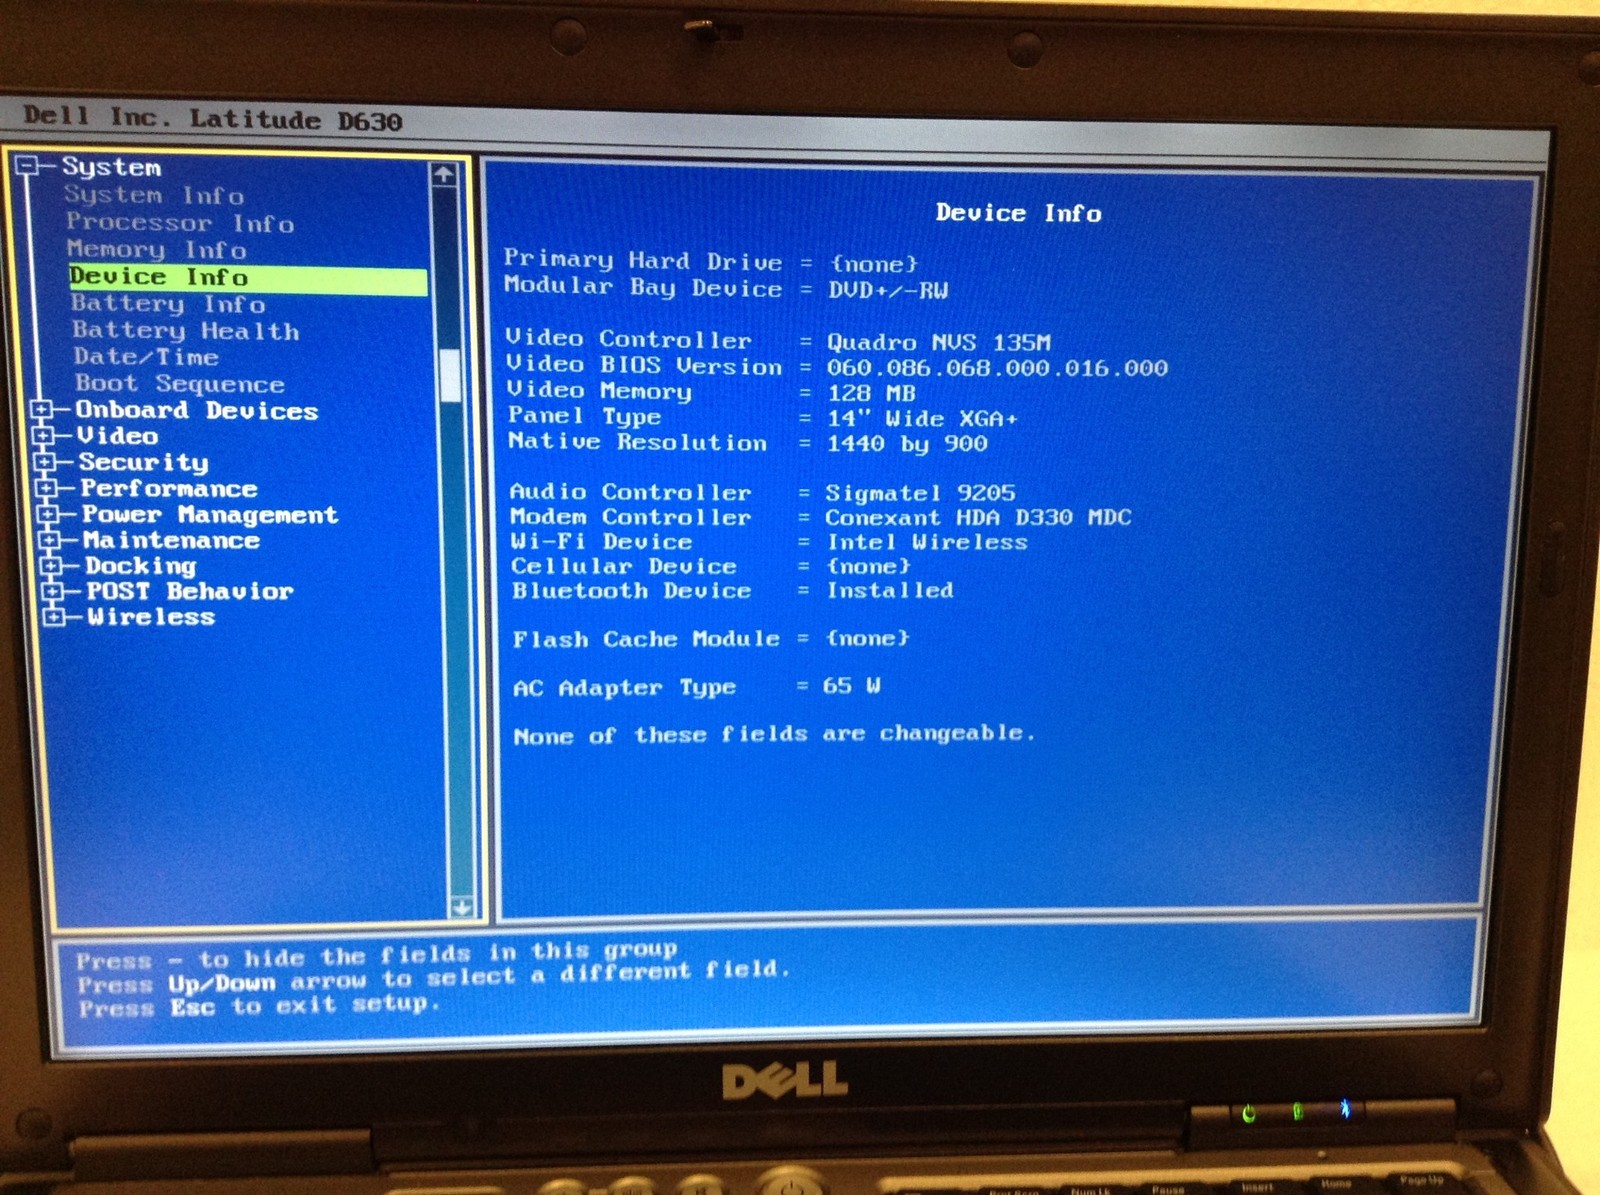This screenshot has height=1195, width=1600.
Task: Click the 128 MB video memory value
Action: pos(871,393)
